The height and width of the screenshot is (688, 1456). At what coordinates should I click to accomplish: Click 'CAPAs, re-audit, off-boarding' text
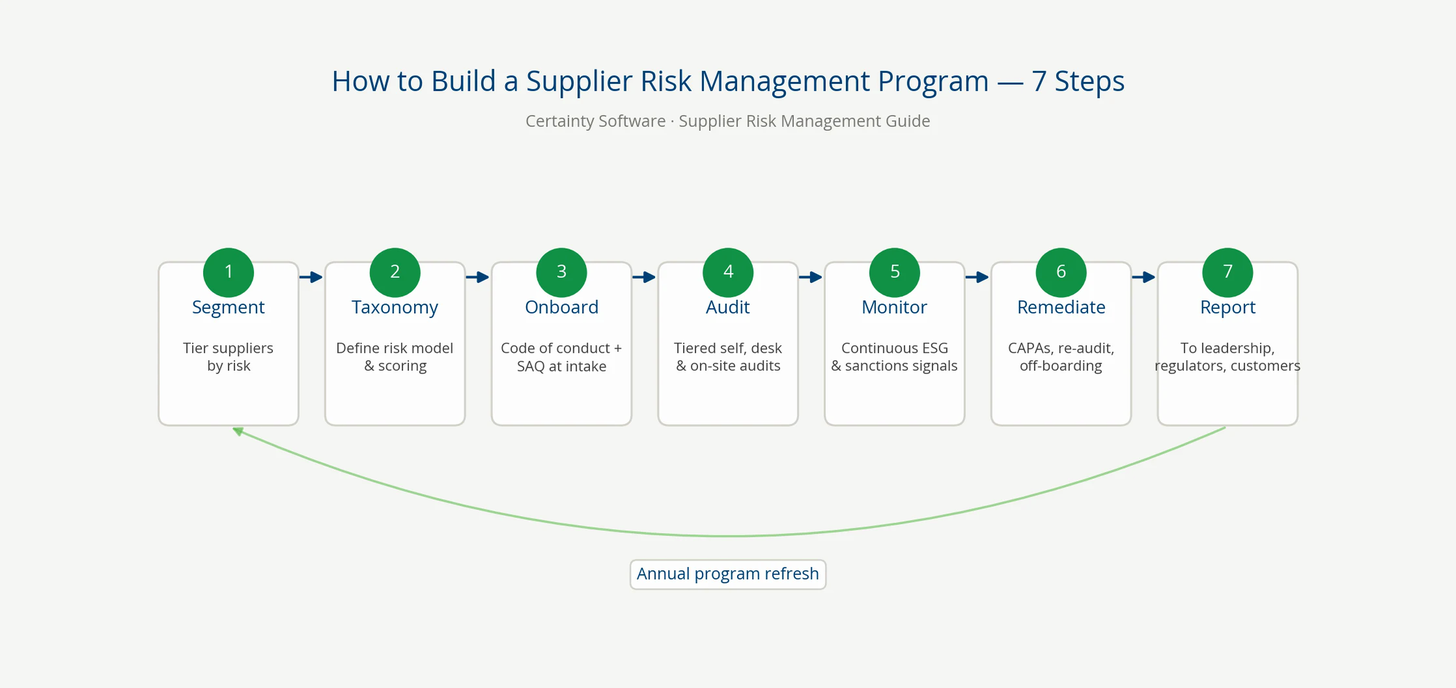click(x=1061, y=357)
